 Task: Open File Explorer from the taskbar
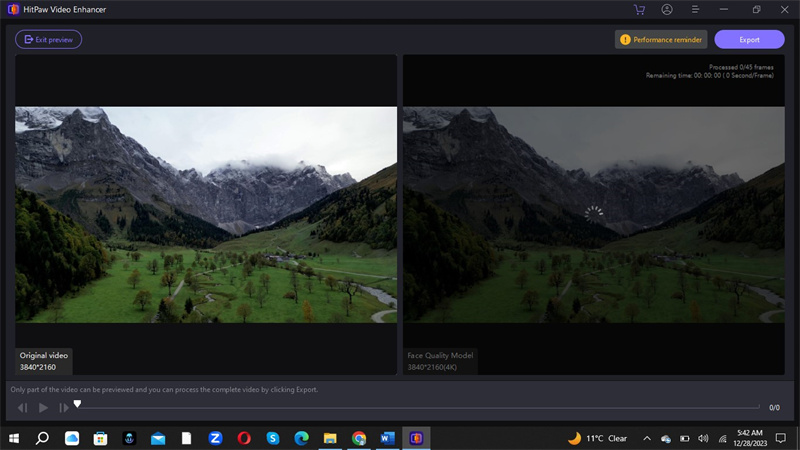(x=330, y=438)
